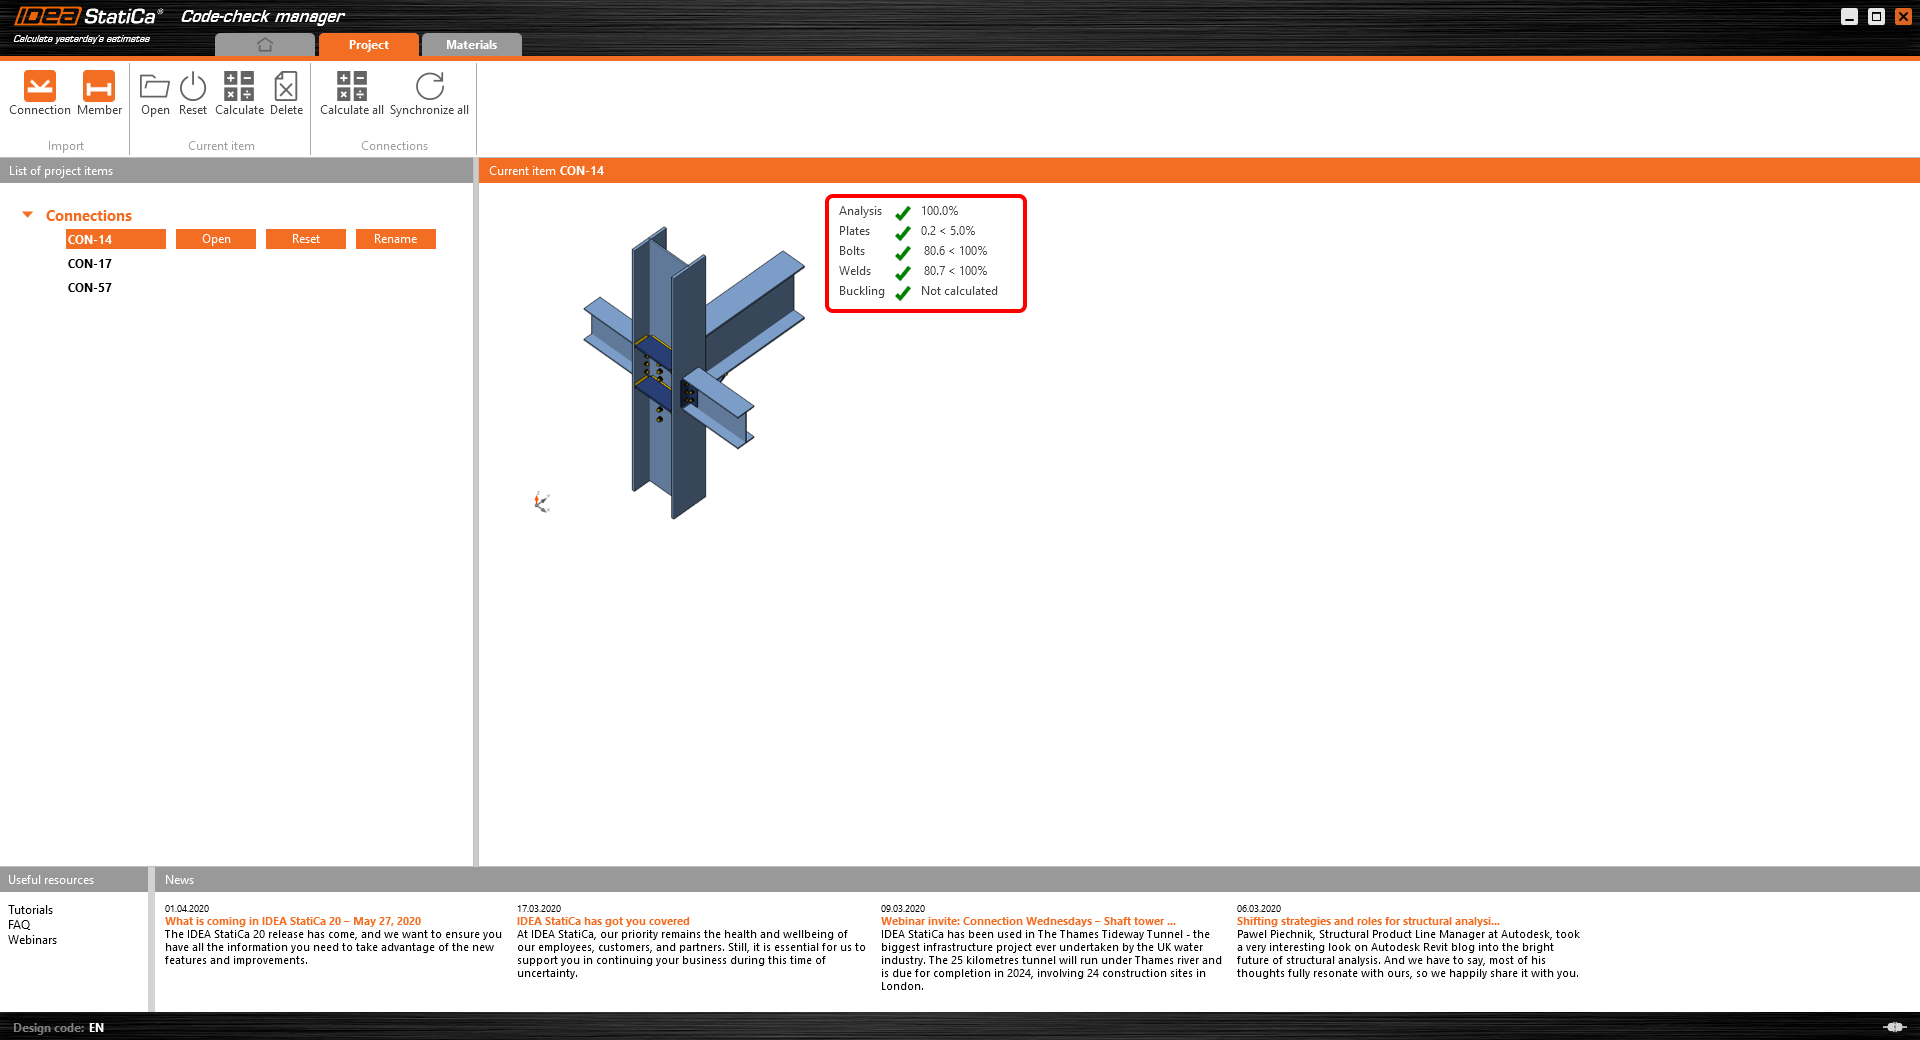Go to the Home tab
This screenshot has height=1040, width=1920.
click(265, 45)
